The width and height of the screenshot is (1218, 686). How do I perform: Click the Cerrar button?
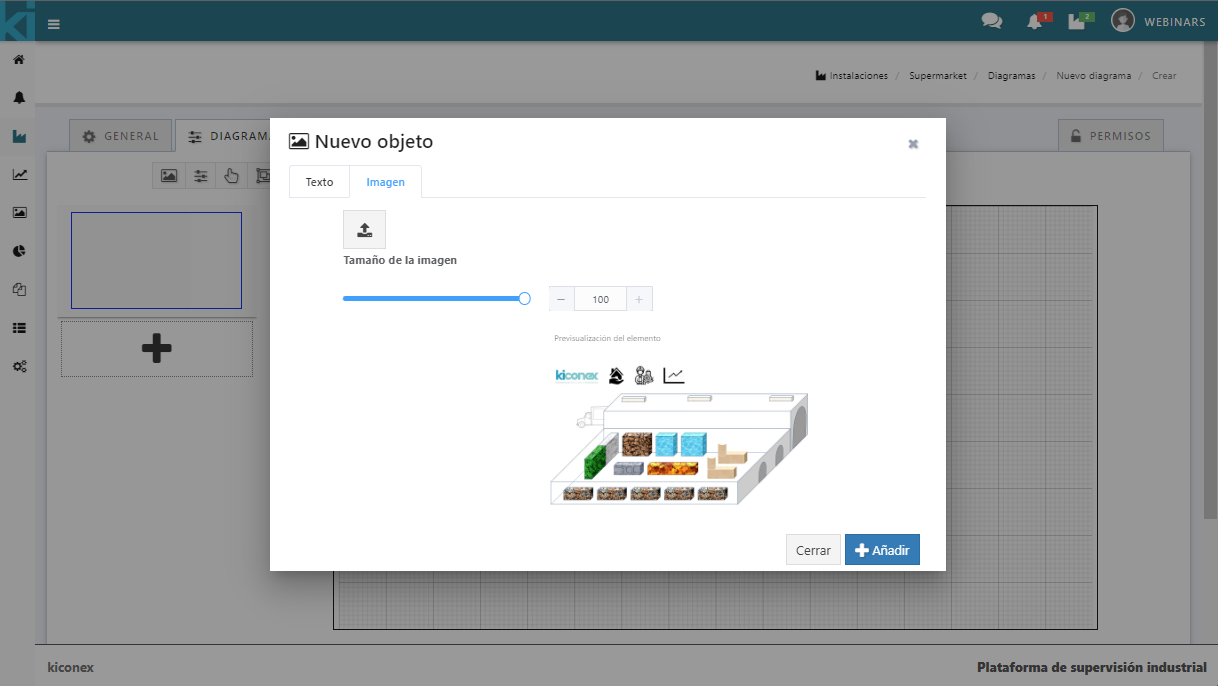point(813,550)
